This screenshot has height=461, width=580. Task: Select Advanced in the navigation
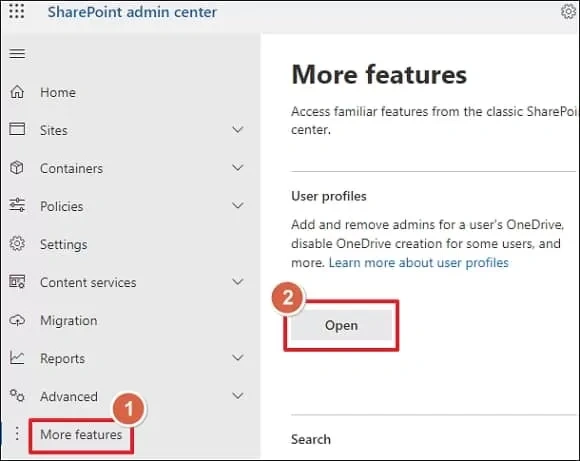tap(69, 397)
